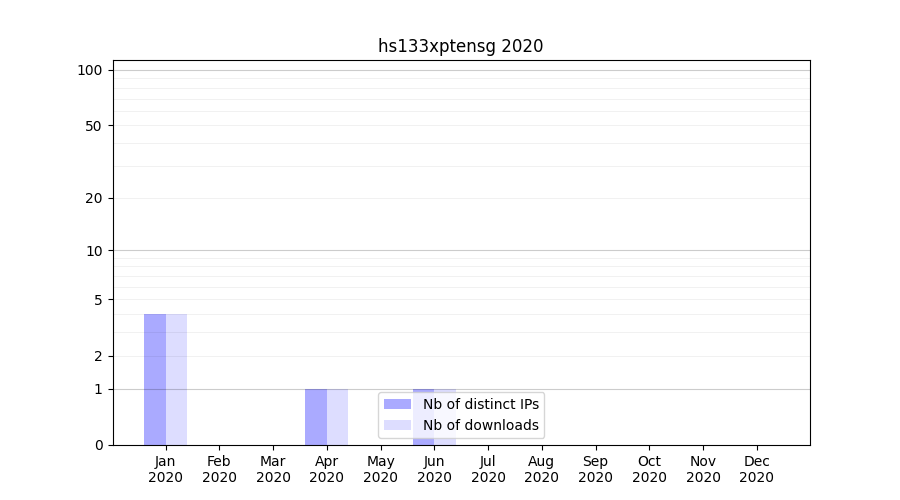The width and height of the screenshot is (900, 500).
Task: Click the chart title hs133xptensg 2020
Action: pos(460,46)
